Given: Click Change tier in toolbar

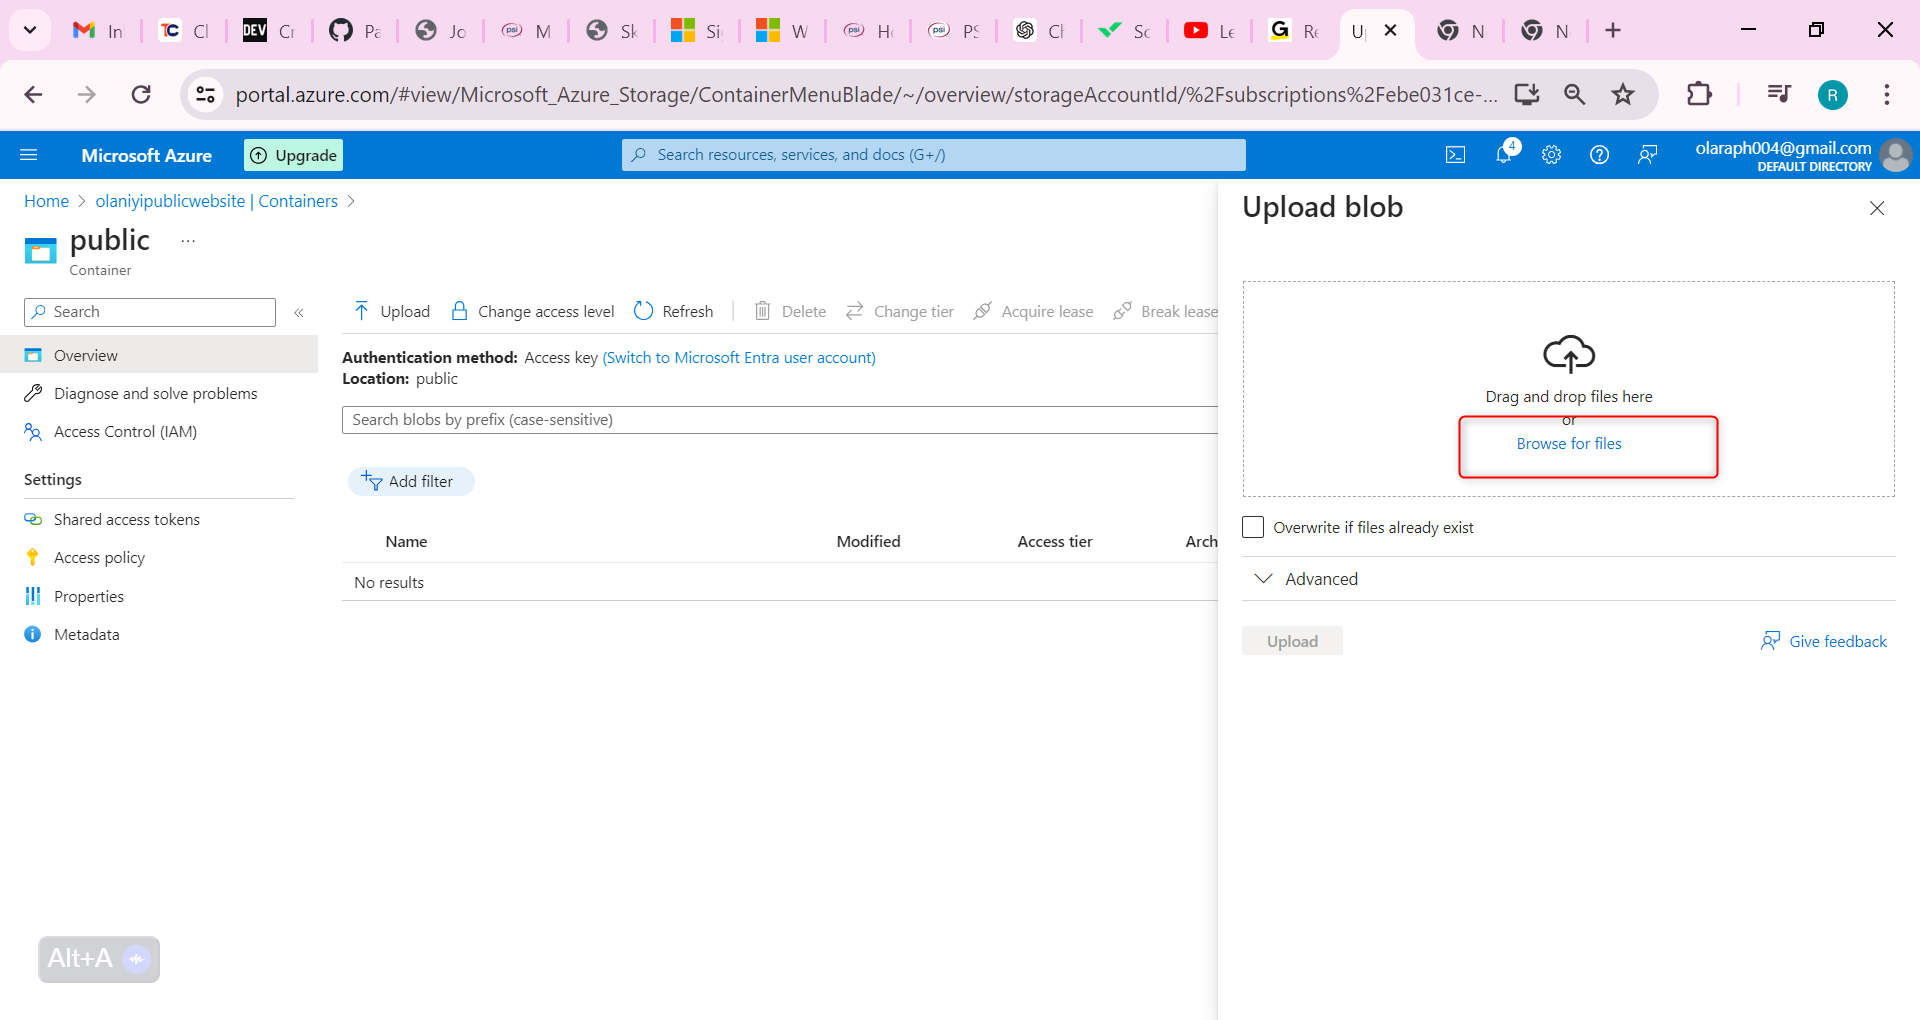Looking at the screenshot, I should coord(900,312).
